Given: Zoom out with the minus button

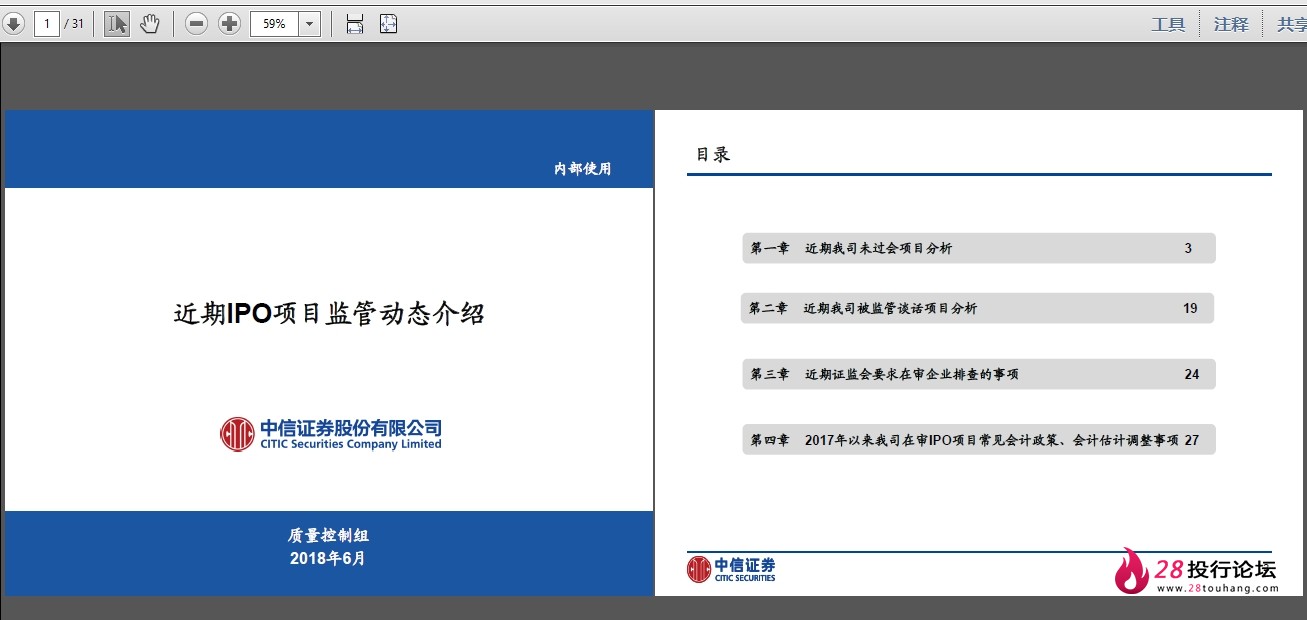Looking at the screenshot, I should pyautogui.click(x=197, y=24).
